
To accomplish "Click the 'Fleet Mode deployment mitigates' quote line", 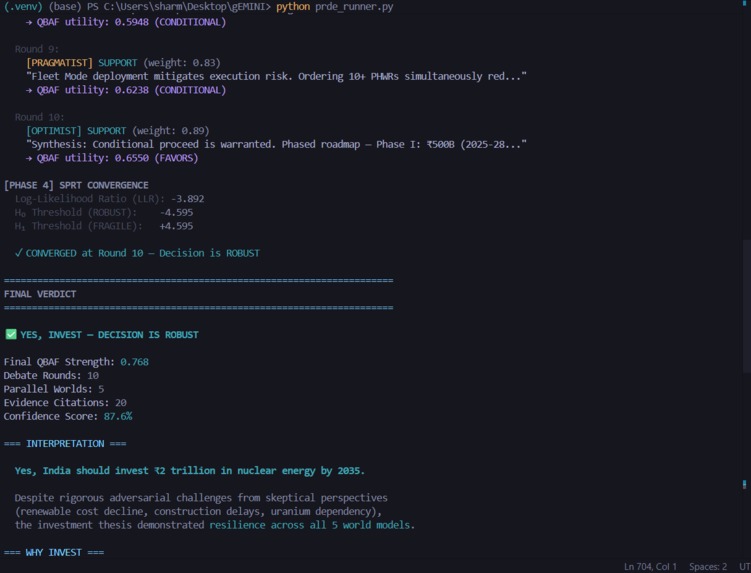I will 276,76.
